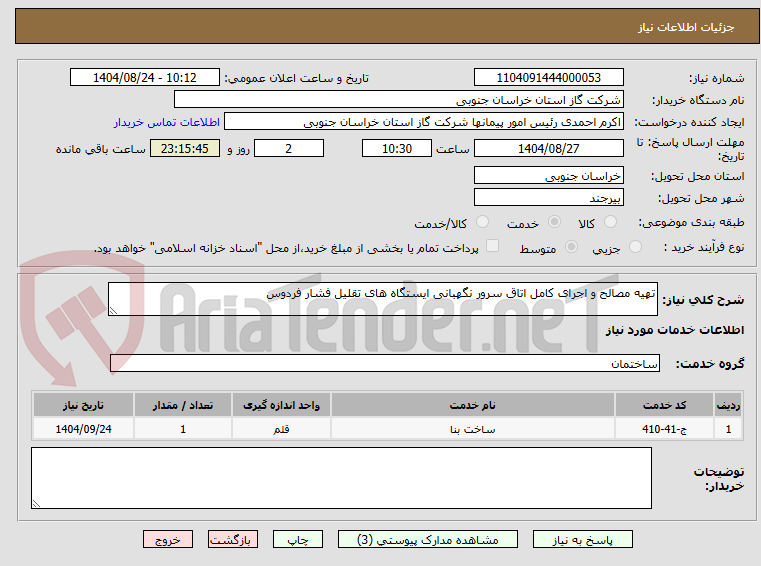Image resolution: width=761 pixels, height=566 pixels.
Task: Click the واحد اندازه گیری column header
Action: pyautogui.click(x=281, y=405)
